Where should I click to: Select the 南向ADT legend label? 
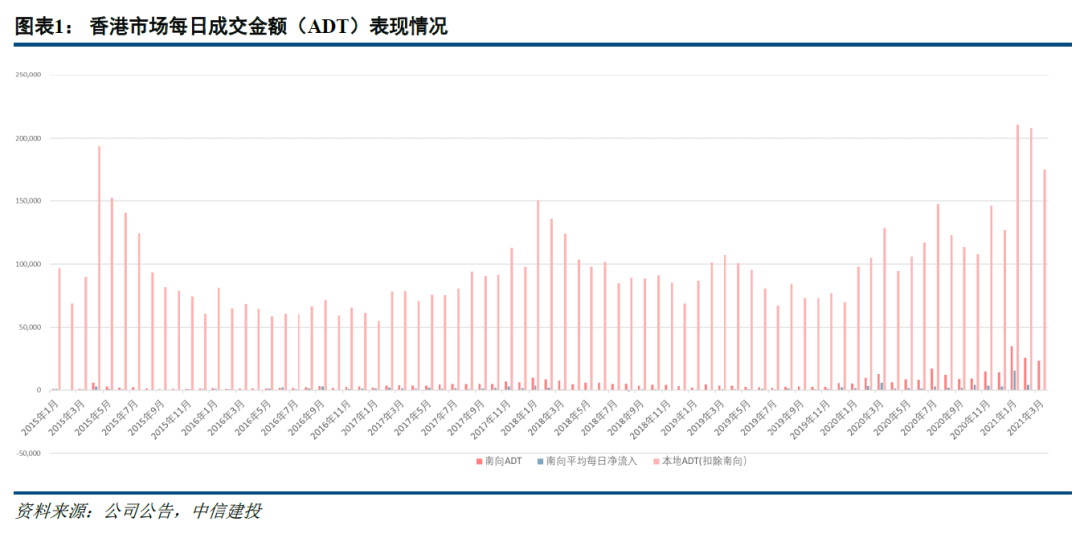(502, 462)
